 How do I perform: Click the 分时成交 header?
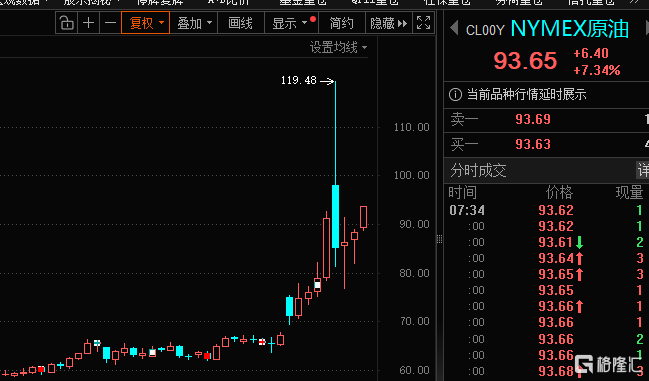[478, 170]
